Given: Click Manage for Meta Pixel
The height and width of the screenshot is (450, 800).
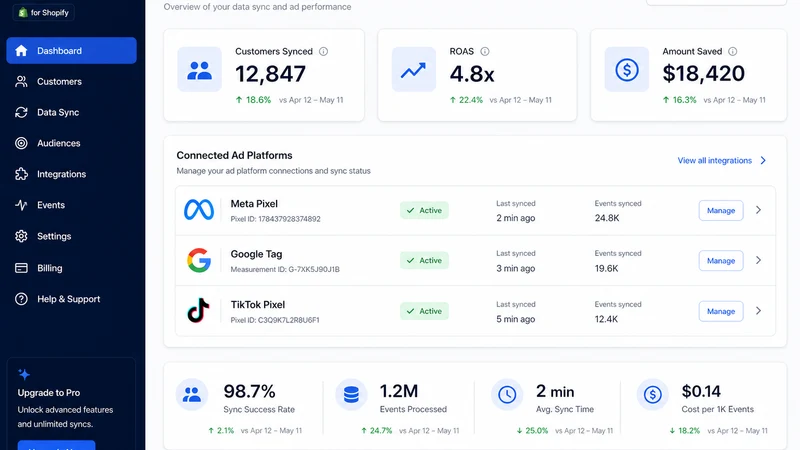Looking at the screenshot, I should (x=721, y=210).
